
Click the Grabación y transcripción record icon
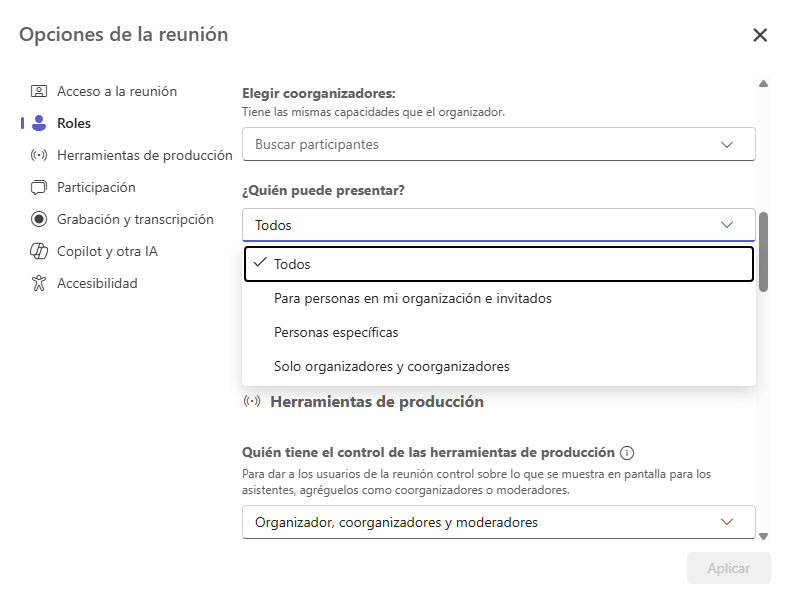click(x=39, y=219)
